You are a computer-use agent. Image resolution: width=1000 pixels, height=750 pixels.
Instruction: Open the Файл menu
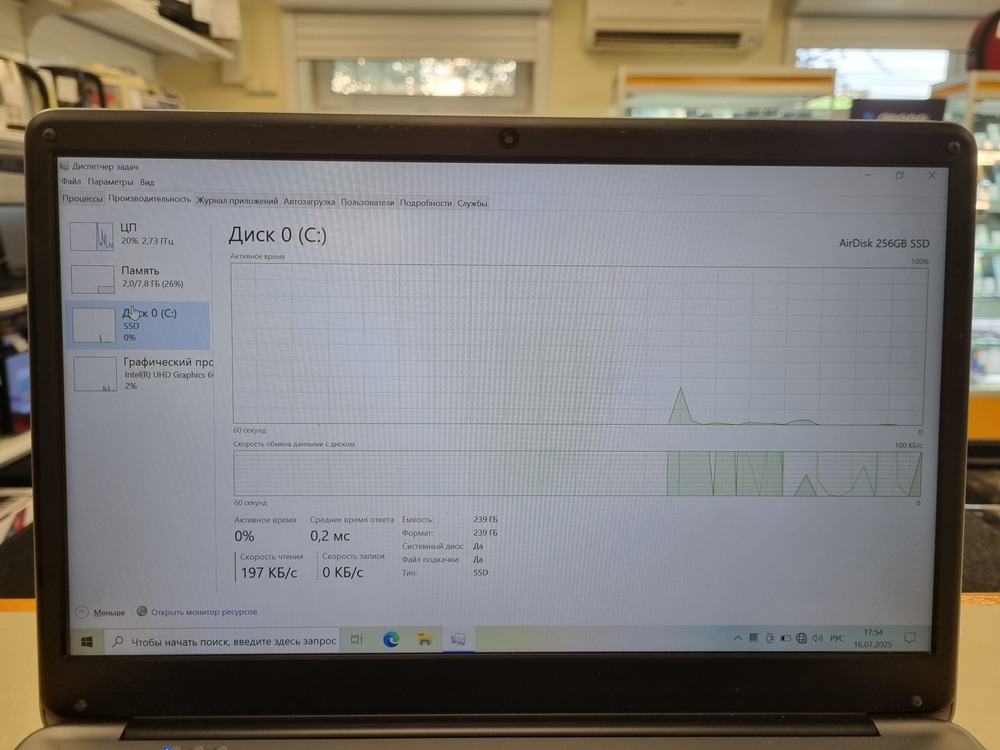pos(71,182)
